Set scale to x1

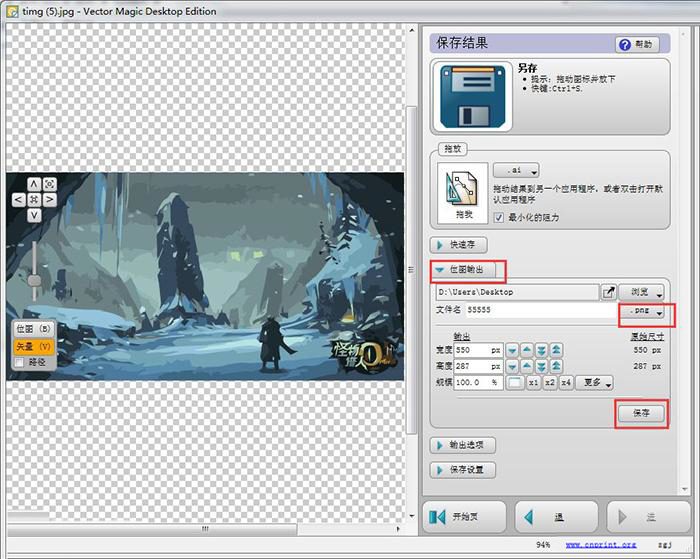(x=533, y=383)
